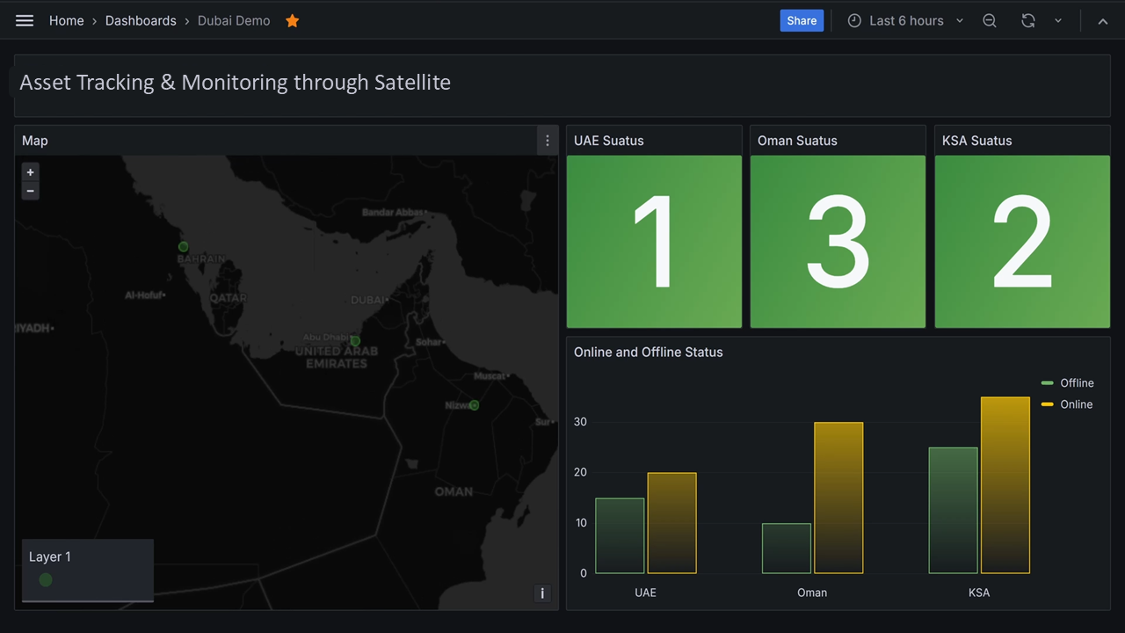Click the map zoom in button

[x=30, y=171]
